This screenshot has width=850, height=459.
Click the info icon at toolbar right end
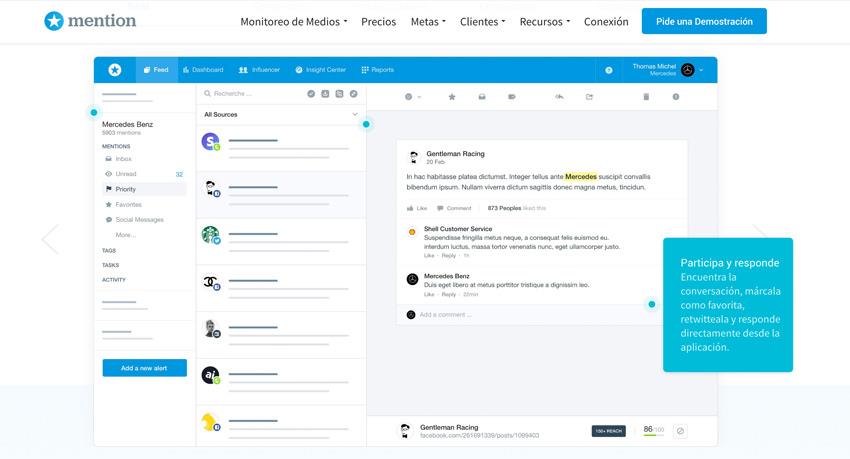pos(676,97)
